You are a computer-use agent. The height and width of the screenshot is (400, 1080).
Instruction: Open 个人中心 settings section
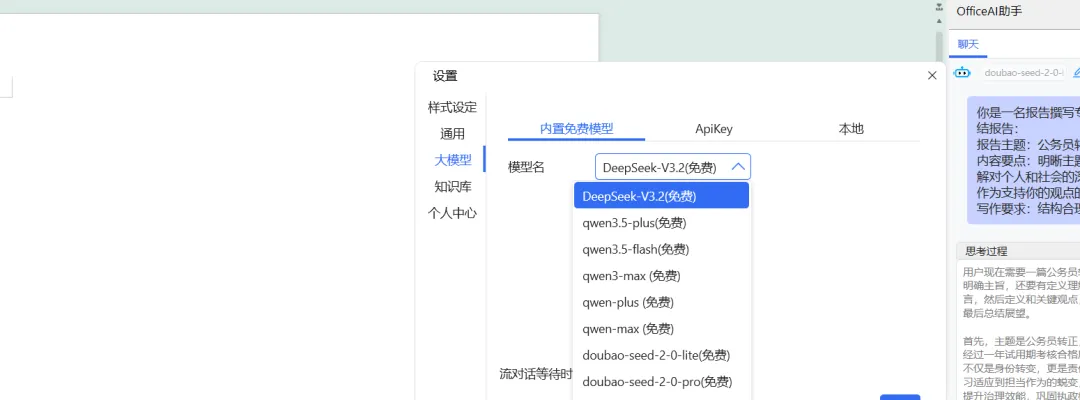click(452, 213)
